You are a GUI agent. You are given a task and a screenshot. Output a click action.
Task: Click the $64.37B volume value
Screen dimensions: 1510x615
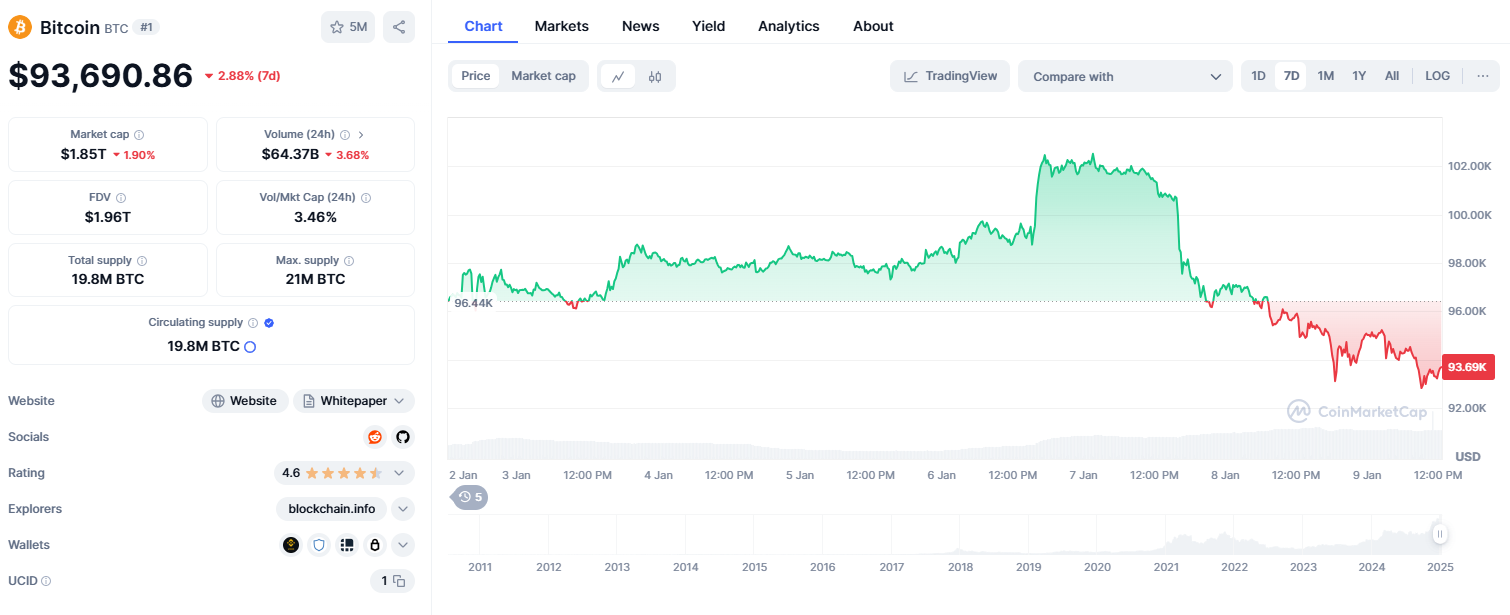click(x=291, y=154)
